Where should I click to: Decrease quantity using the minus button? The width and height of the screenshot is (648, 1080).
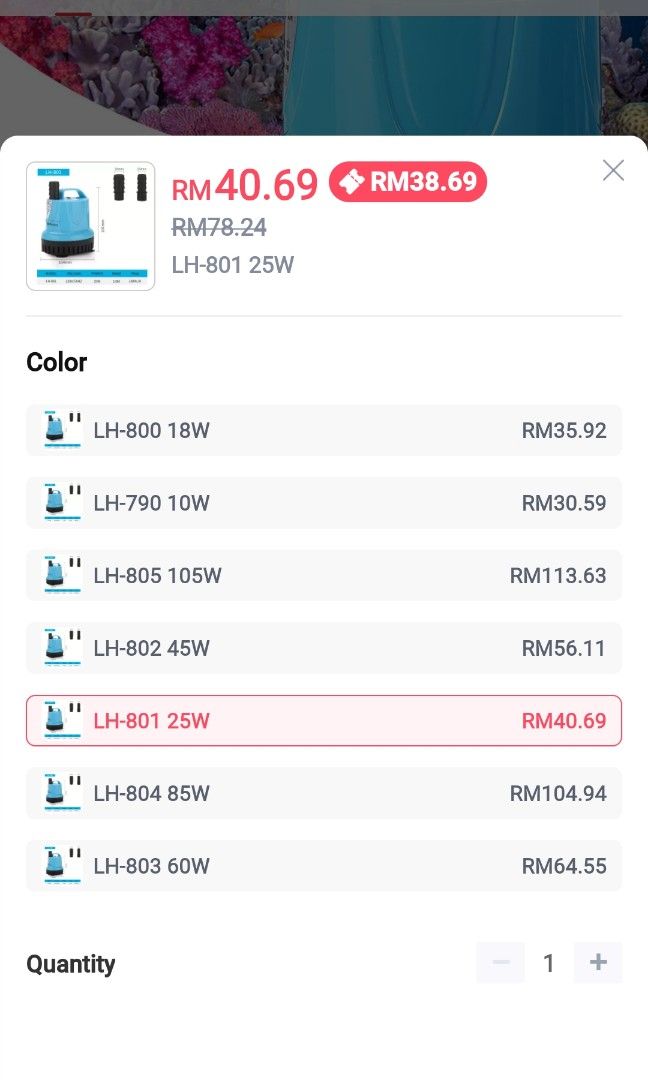[500, 963]
